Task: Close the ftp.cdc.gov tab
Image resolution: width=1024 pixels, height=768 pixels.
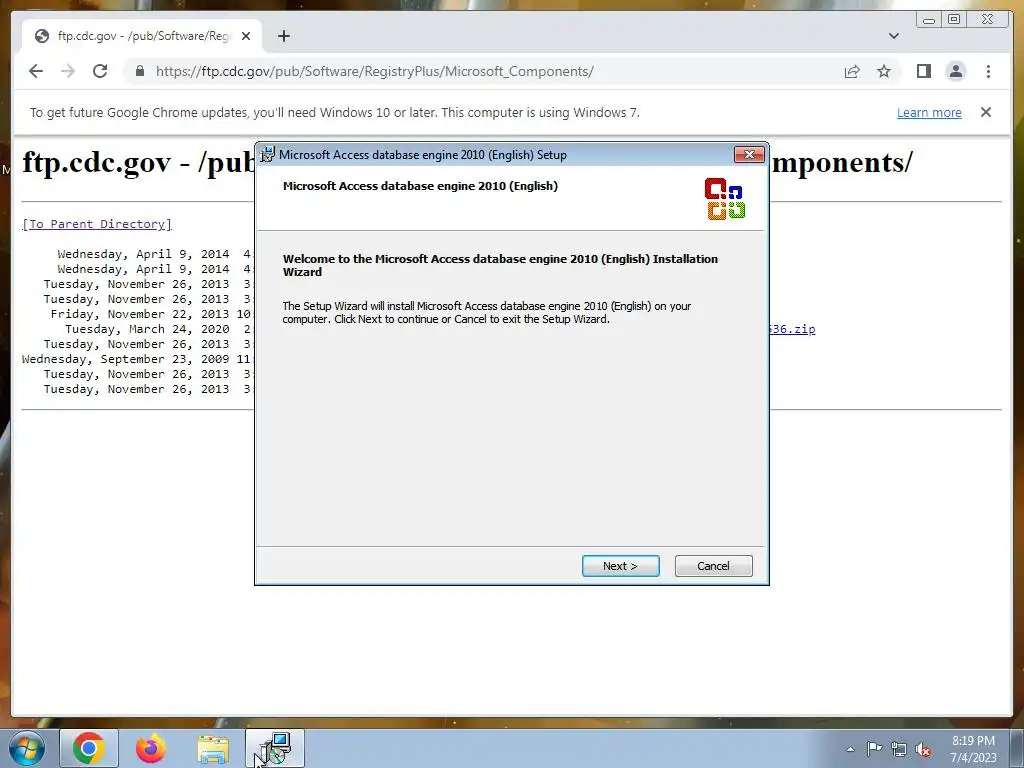Action: tap(246, 36)
